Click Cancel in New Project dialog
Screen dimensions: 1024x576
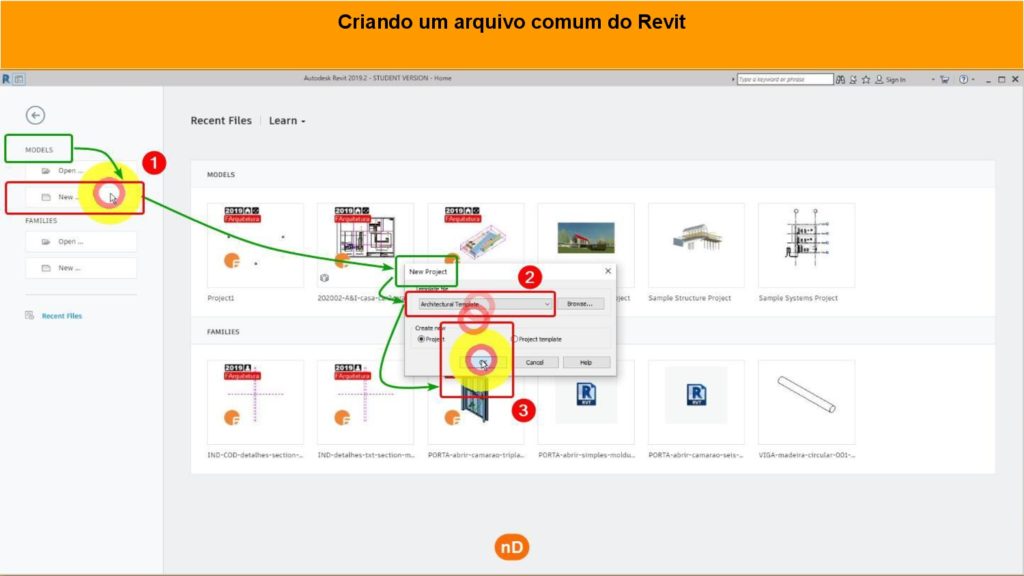pyautogui.click(x=535, y=362)
